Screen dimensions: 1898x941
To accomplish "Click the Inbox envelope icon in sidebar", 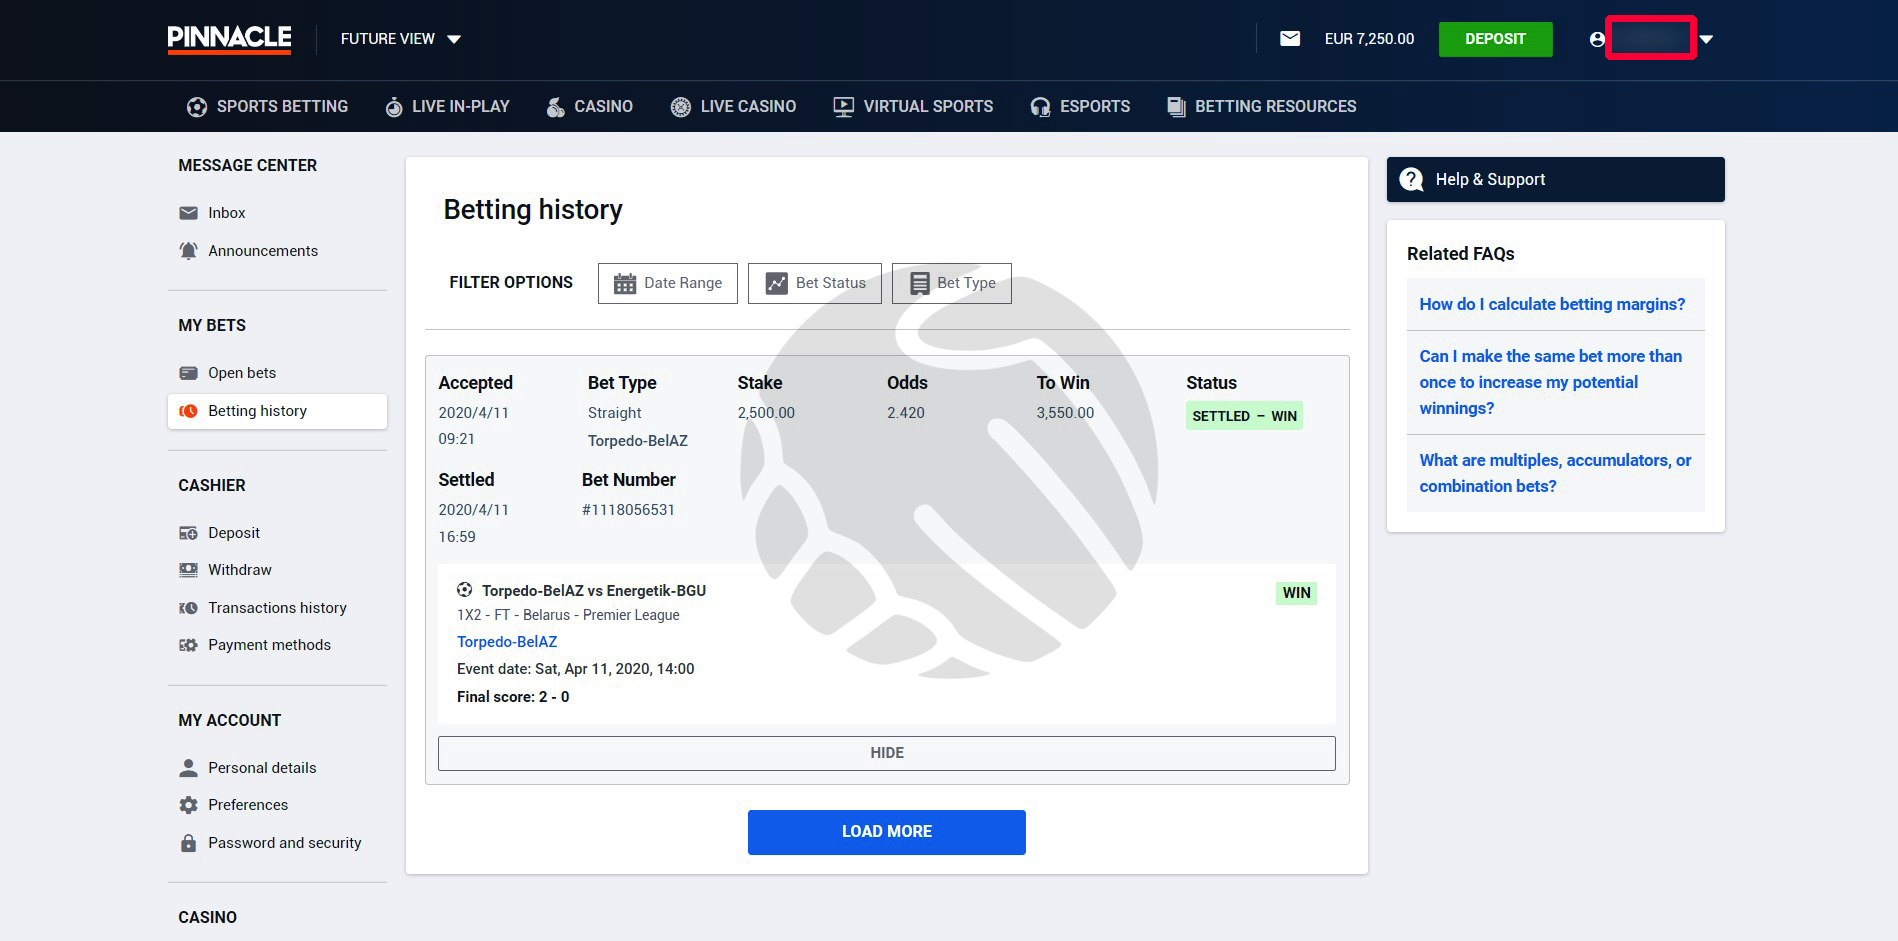I will 188,213.
